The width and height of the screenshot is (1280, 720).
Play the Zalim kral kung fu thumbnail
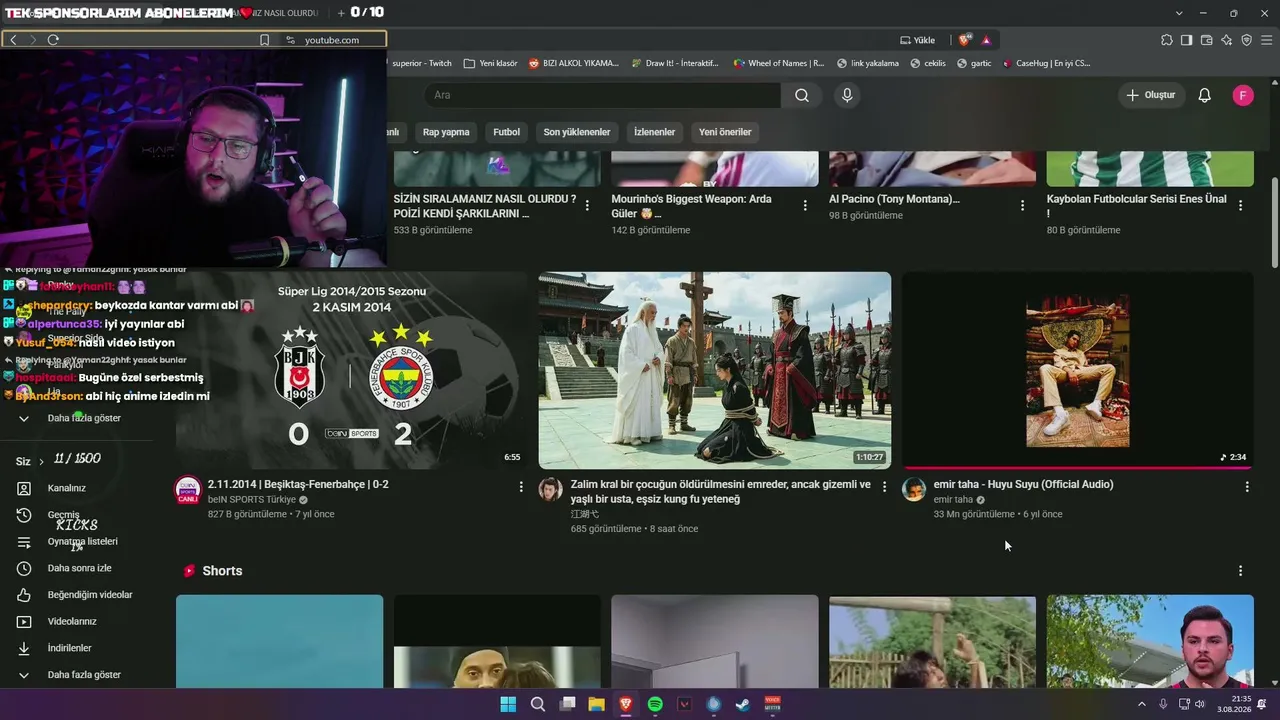point(715,370)
